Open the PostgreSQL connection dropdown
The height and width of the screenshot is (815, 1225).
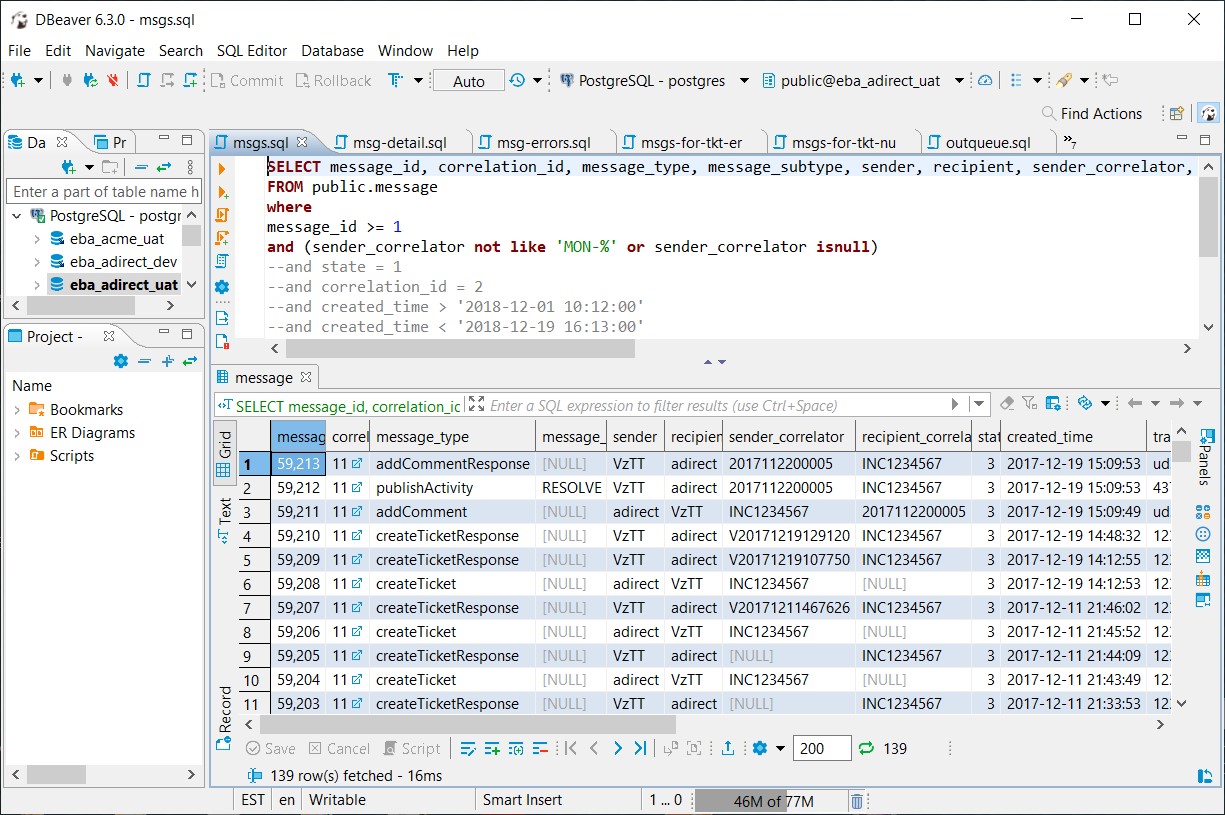[743, 81]
